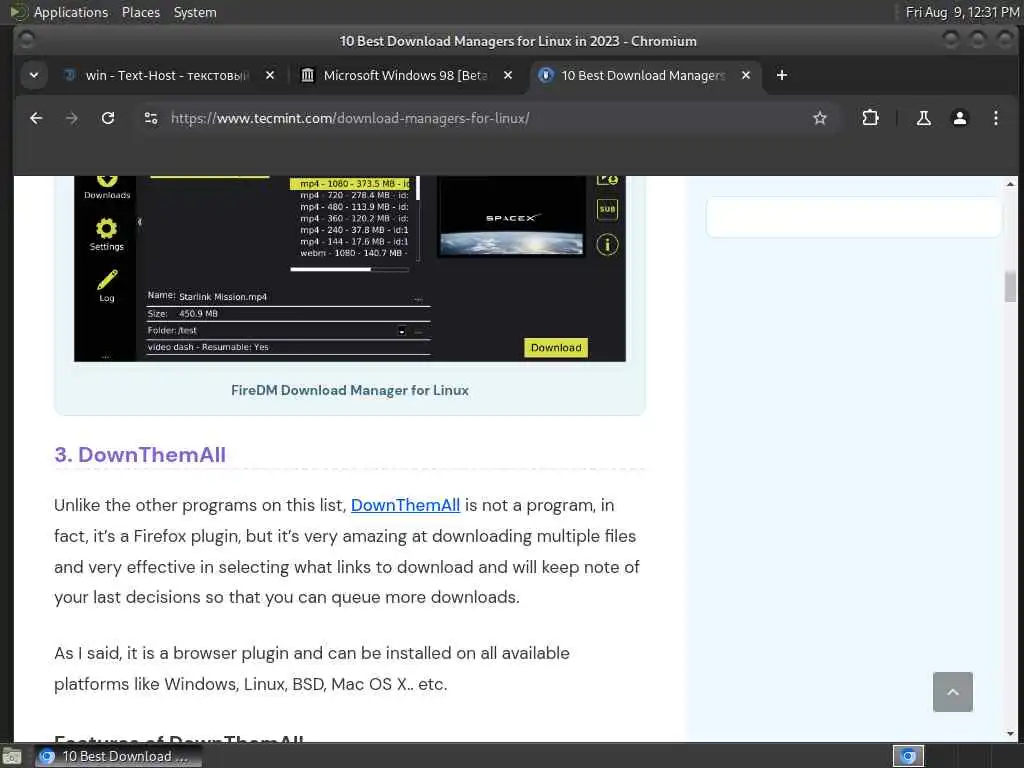This screenshot has height=768, width=1024.
Task: Close the win - Text-Host tab
Action: [x=270, y=75]
